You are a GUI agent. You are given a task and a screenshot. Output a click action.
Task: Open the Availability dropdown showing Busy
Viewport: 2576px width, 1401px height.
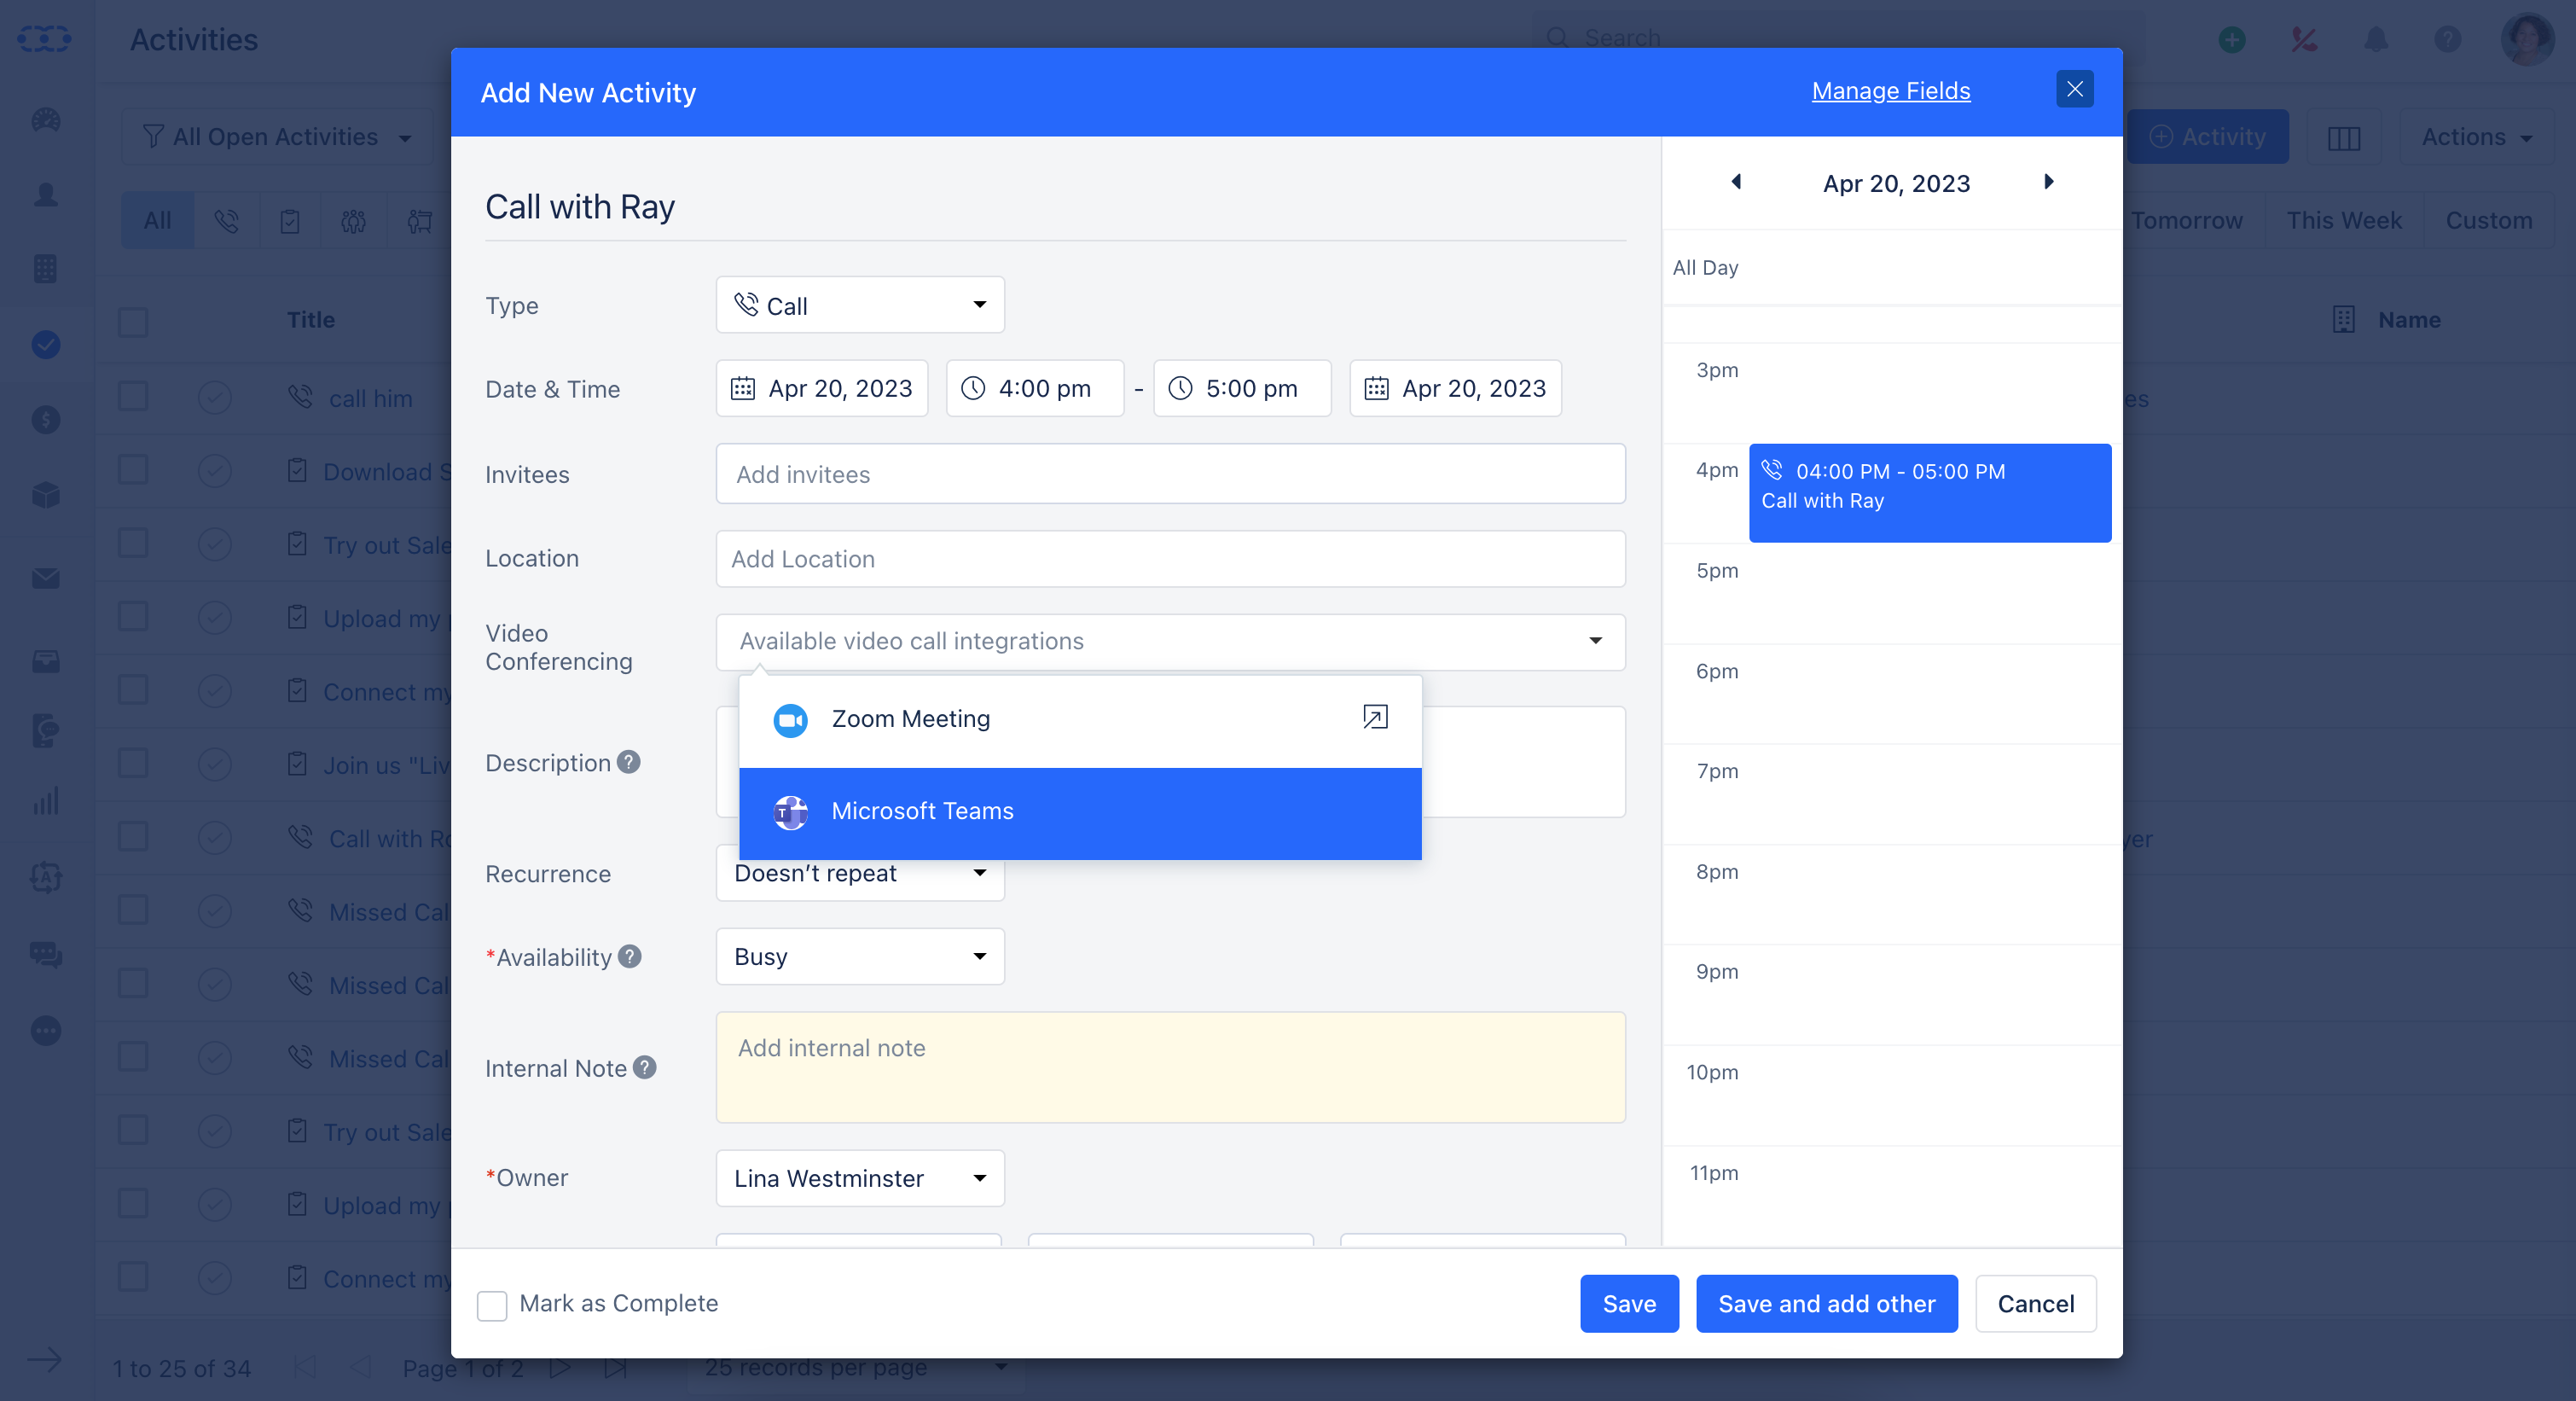860,956
